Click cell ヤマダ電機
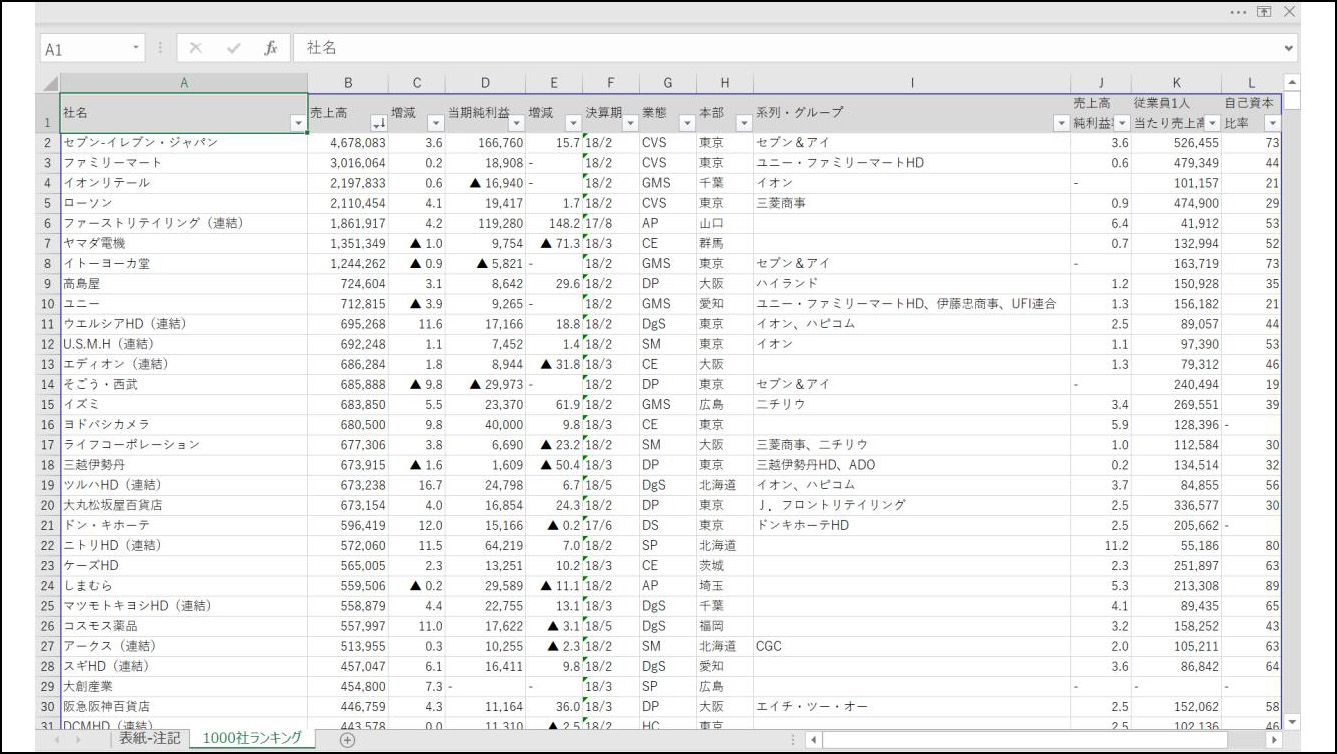Viewport: 1337px width, 754px height. (x=184, y=244)
